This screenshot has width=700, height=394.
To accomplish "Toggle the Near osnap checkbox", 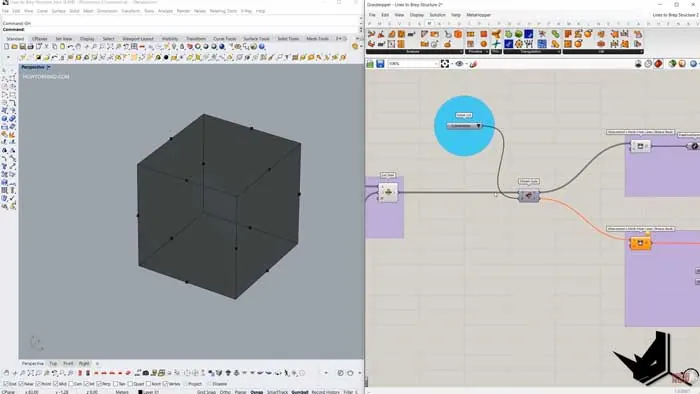I will tap(21, 384).
